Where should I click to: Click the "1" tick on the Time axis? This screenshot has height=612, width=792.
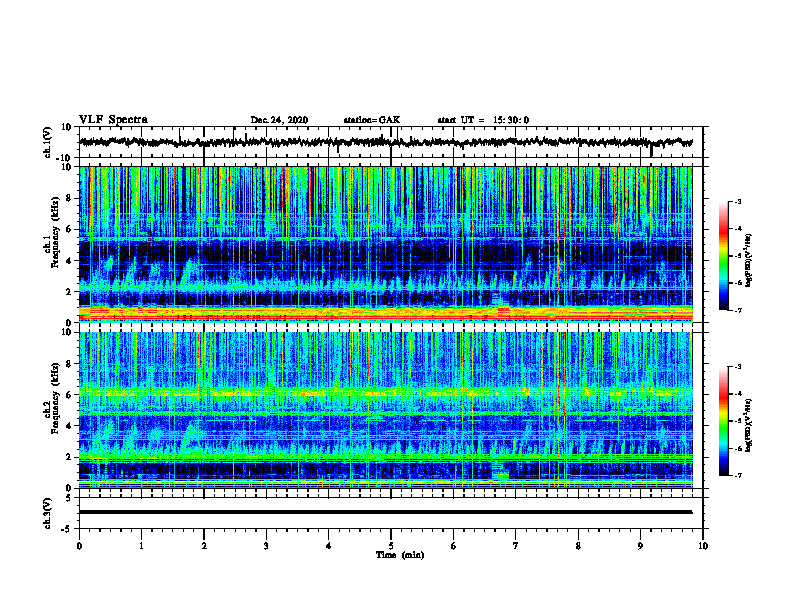[x=141, y=546]
